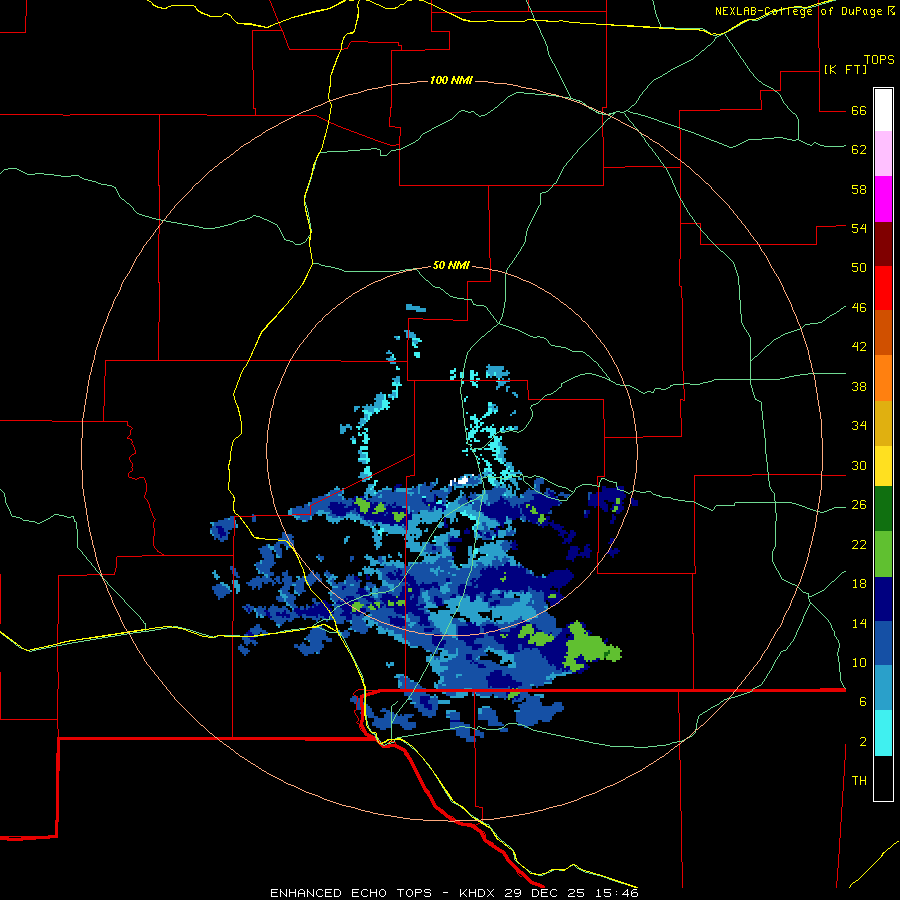Click the '30' scale value
Image resolution: width=900 pixels, height=900 pixels.
click(859, 465)
